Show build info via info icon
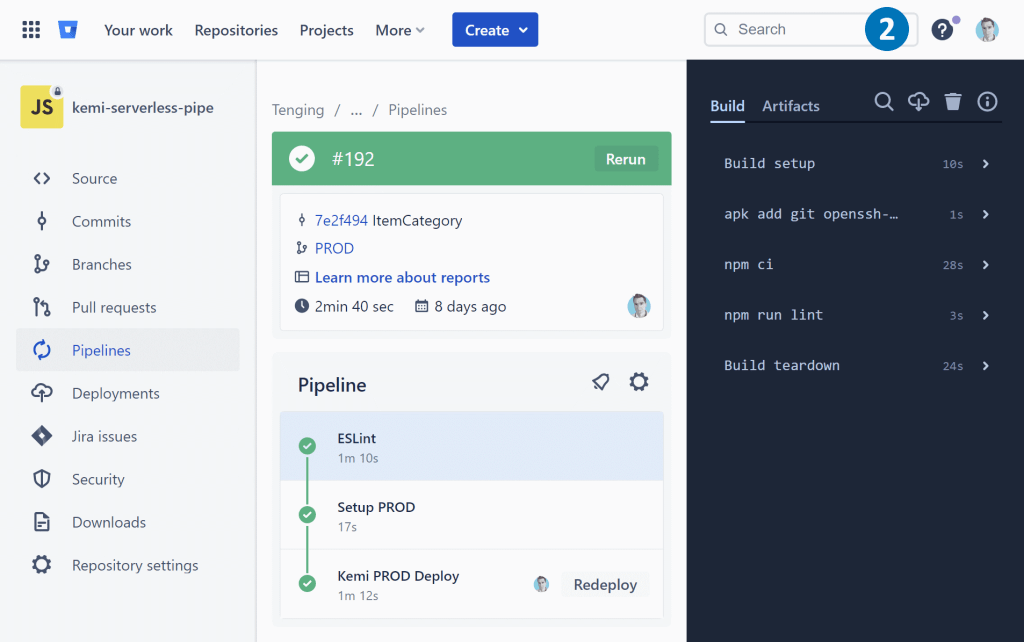Viewport: 1024px width, 642px height. point(987,102)
